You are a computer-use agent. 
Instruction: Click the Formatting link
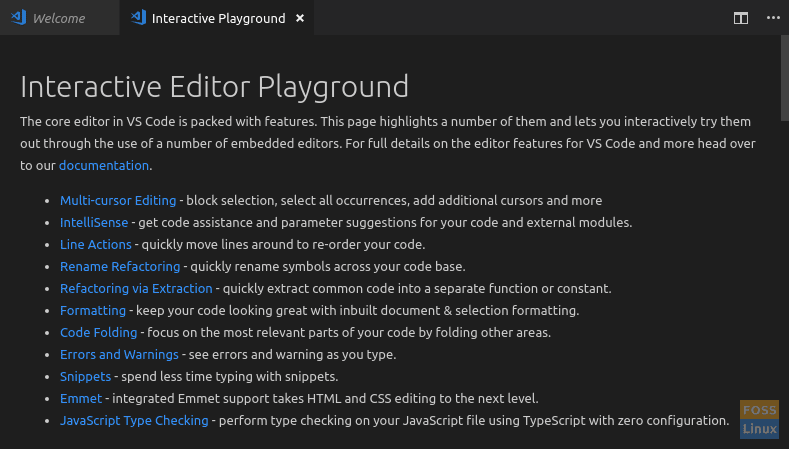coord(93,311)
